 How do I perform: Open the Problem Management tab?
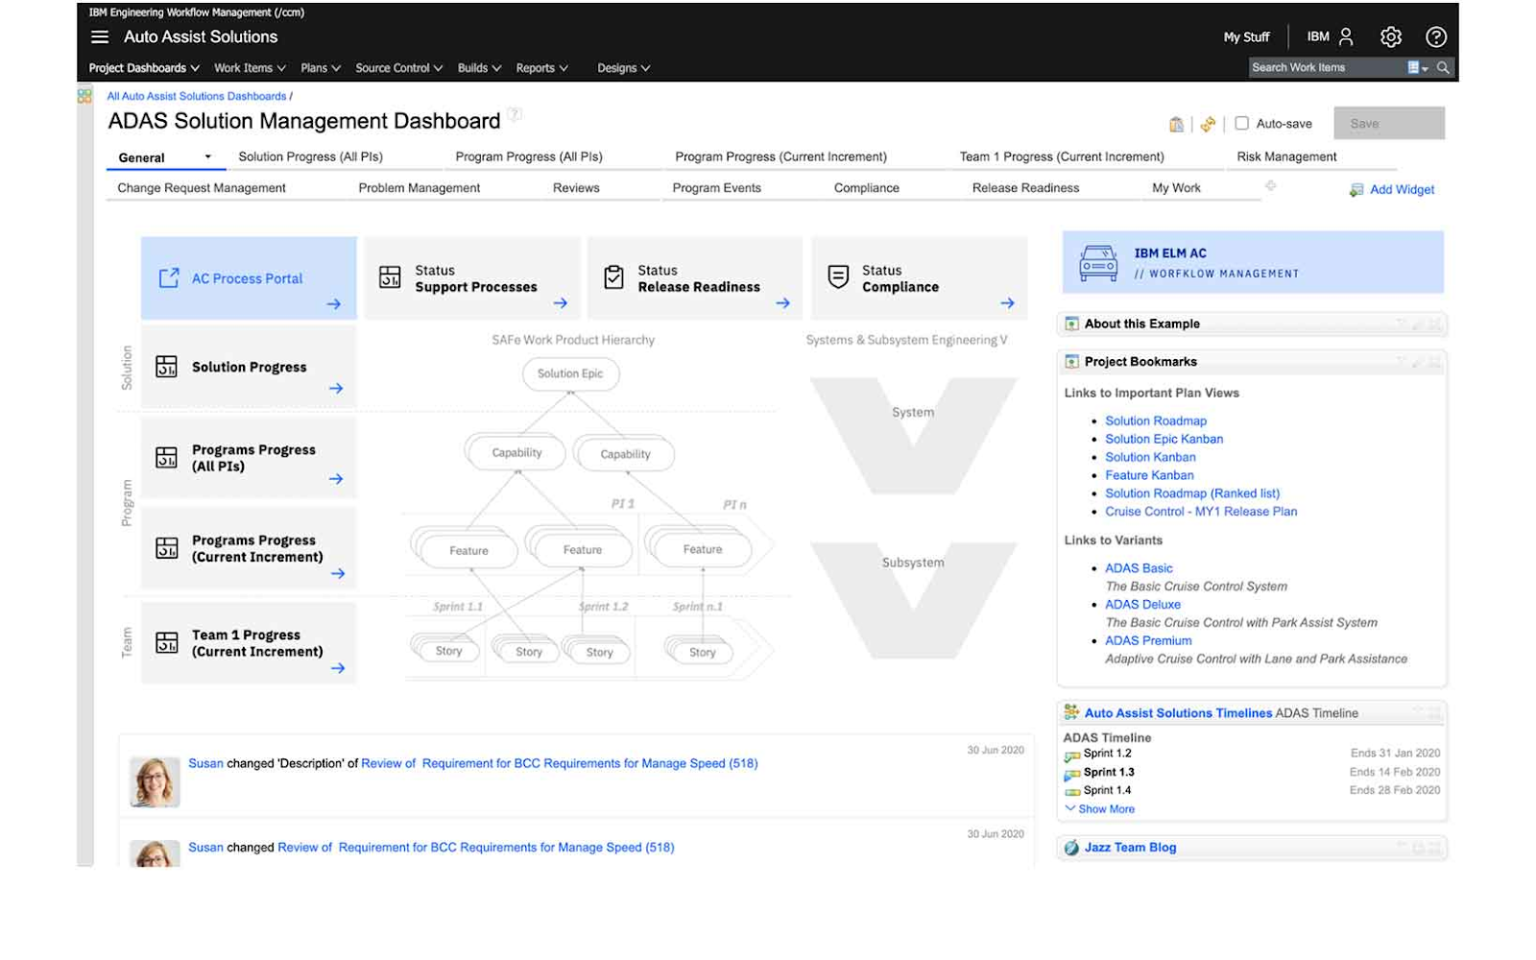420,188
